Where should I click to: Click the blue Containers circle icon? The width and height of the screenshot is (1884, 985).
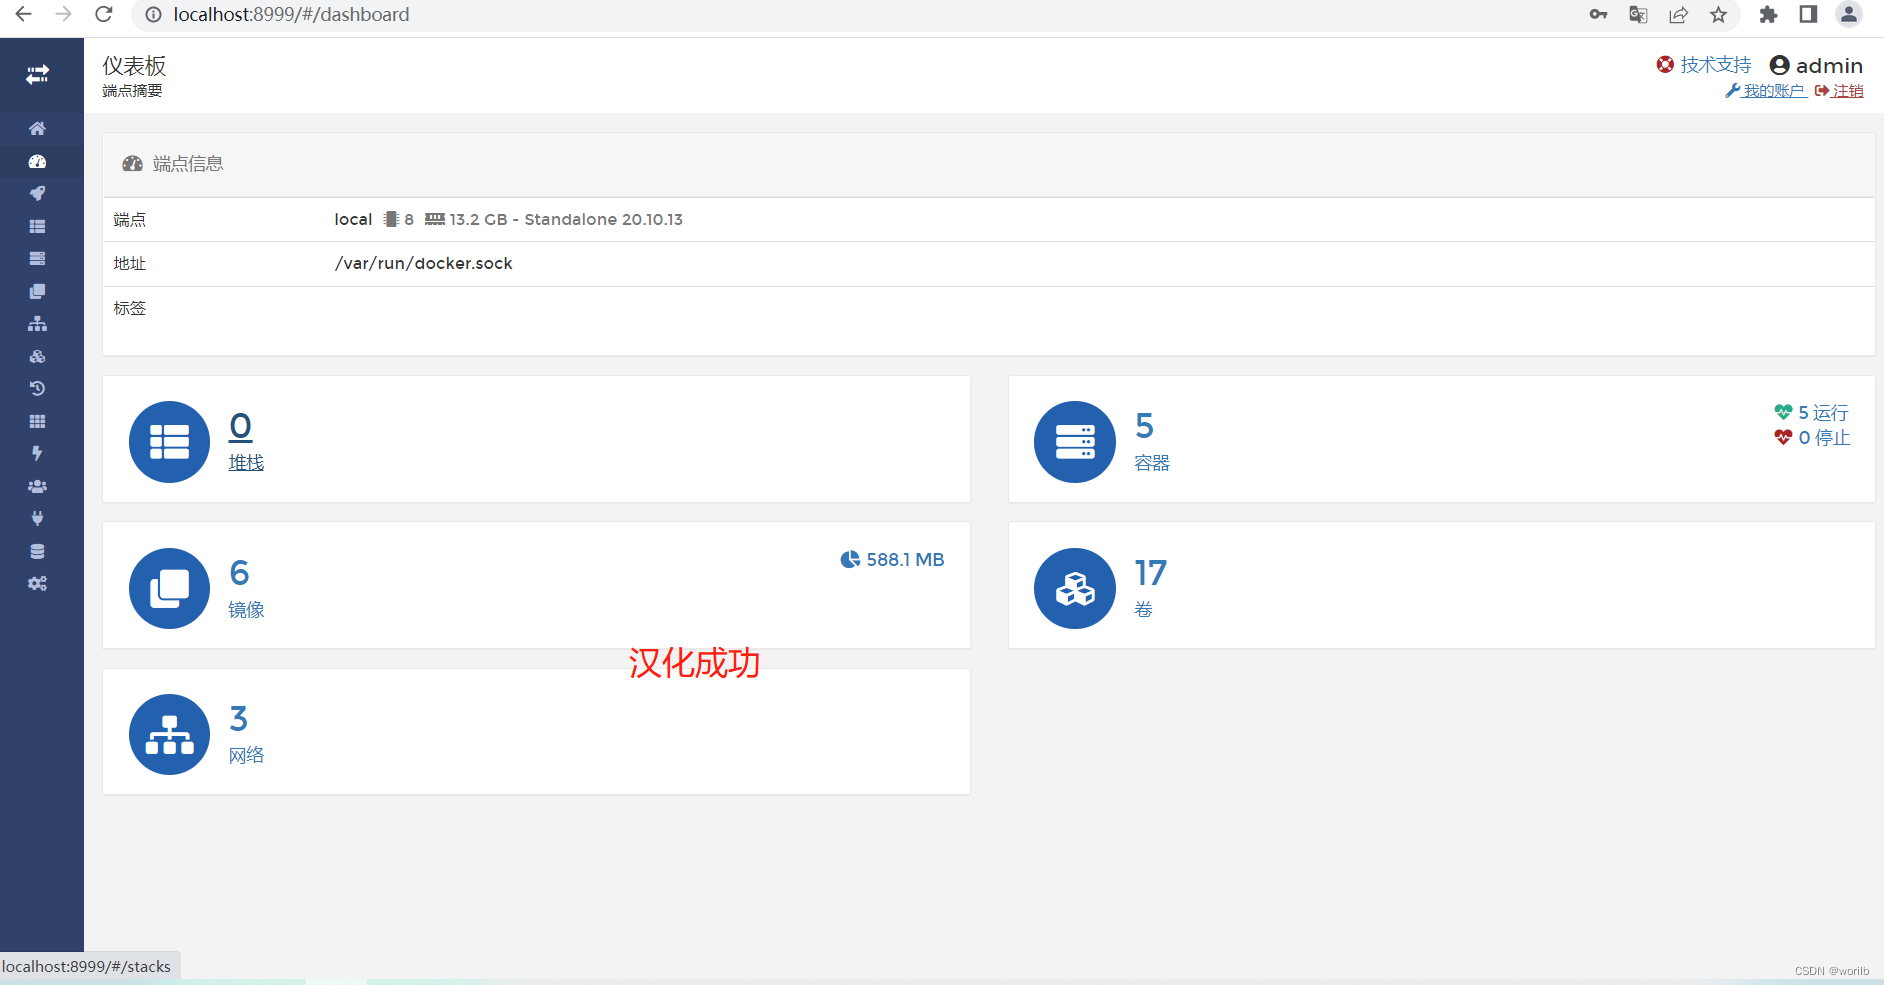coord(1075,442)
